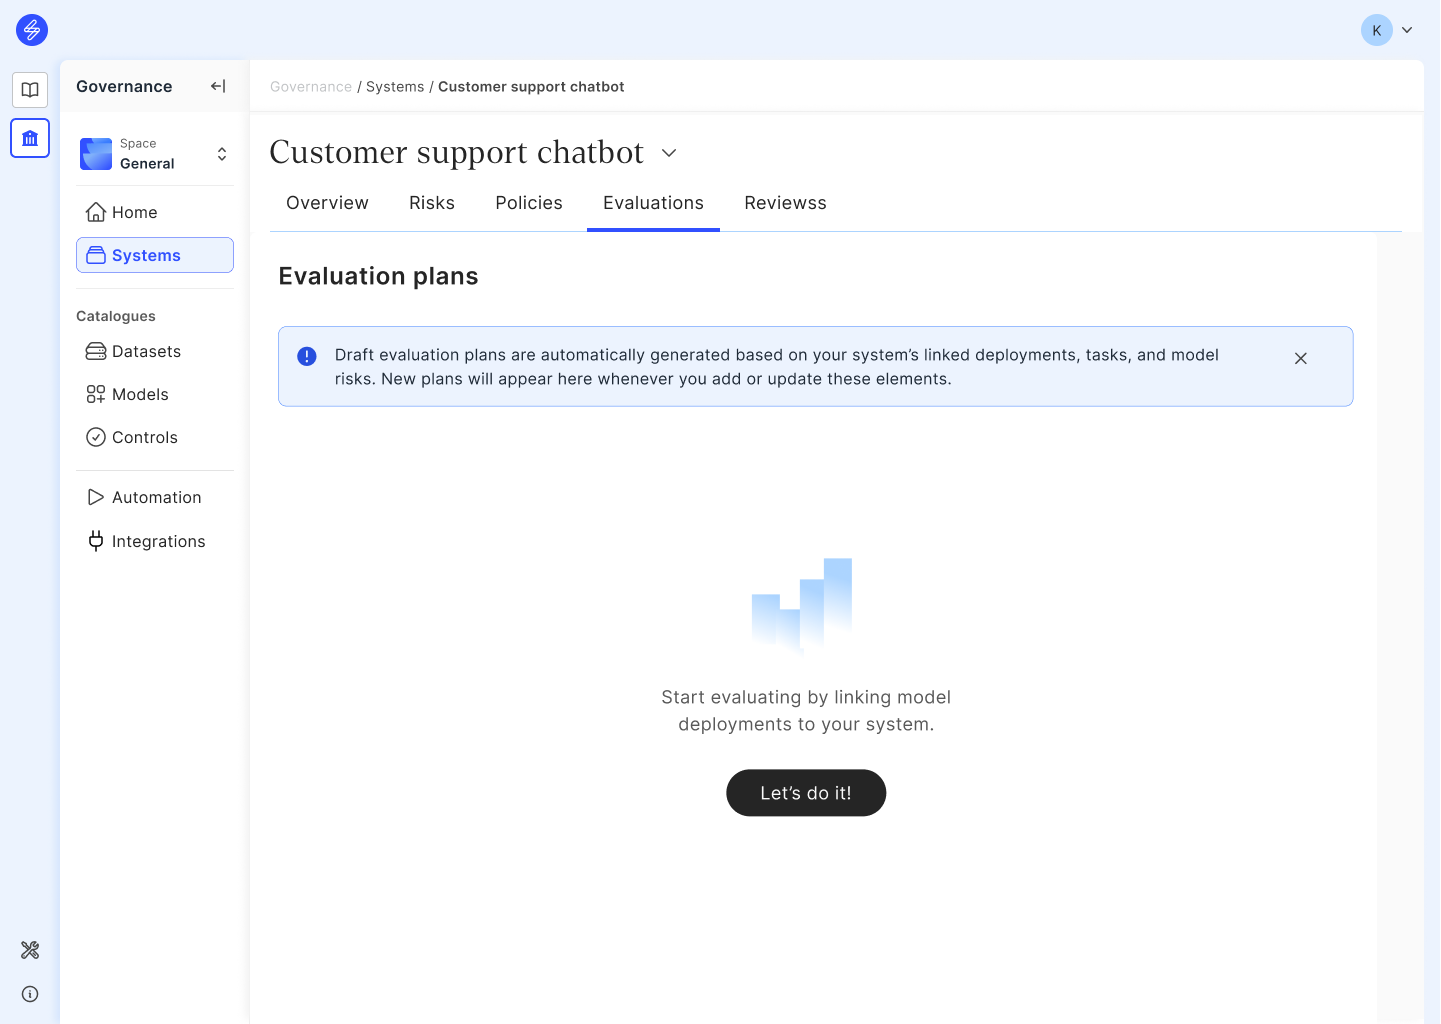Screen dimensions: 1441x1024
Task: Click the blue info icon in banner
Action: click(x=307, y=356)
